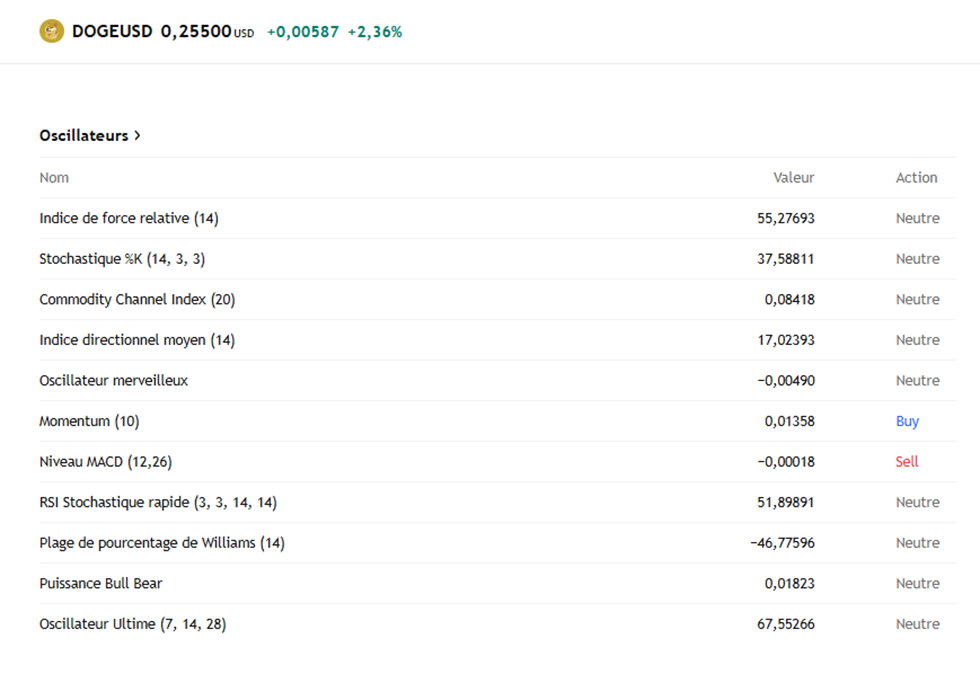Click the Valeur column header

coord(793,178)
